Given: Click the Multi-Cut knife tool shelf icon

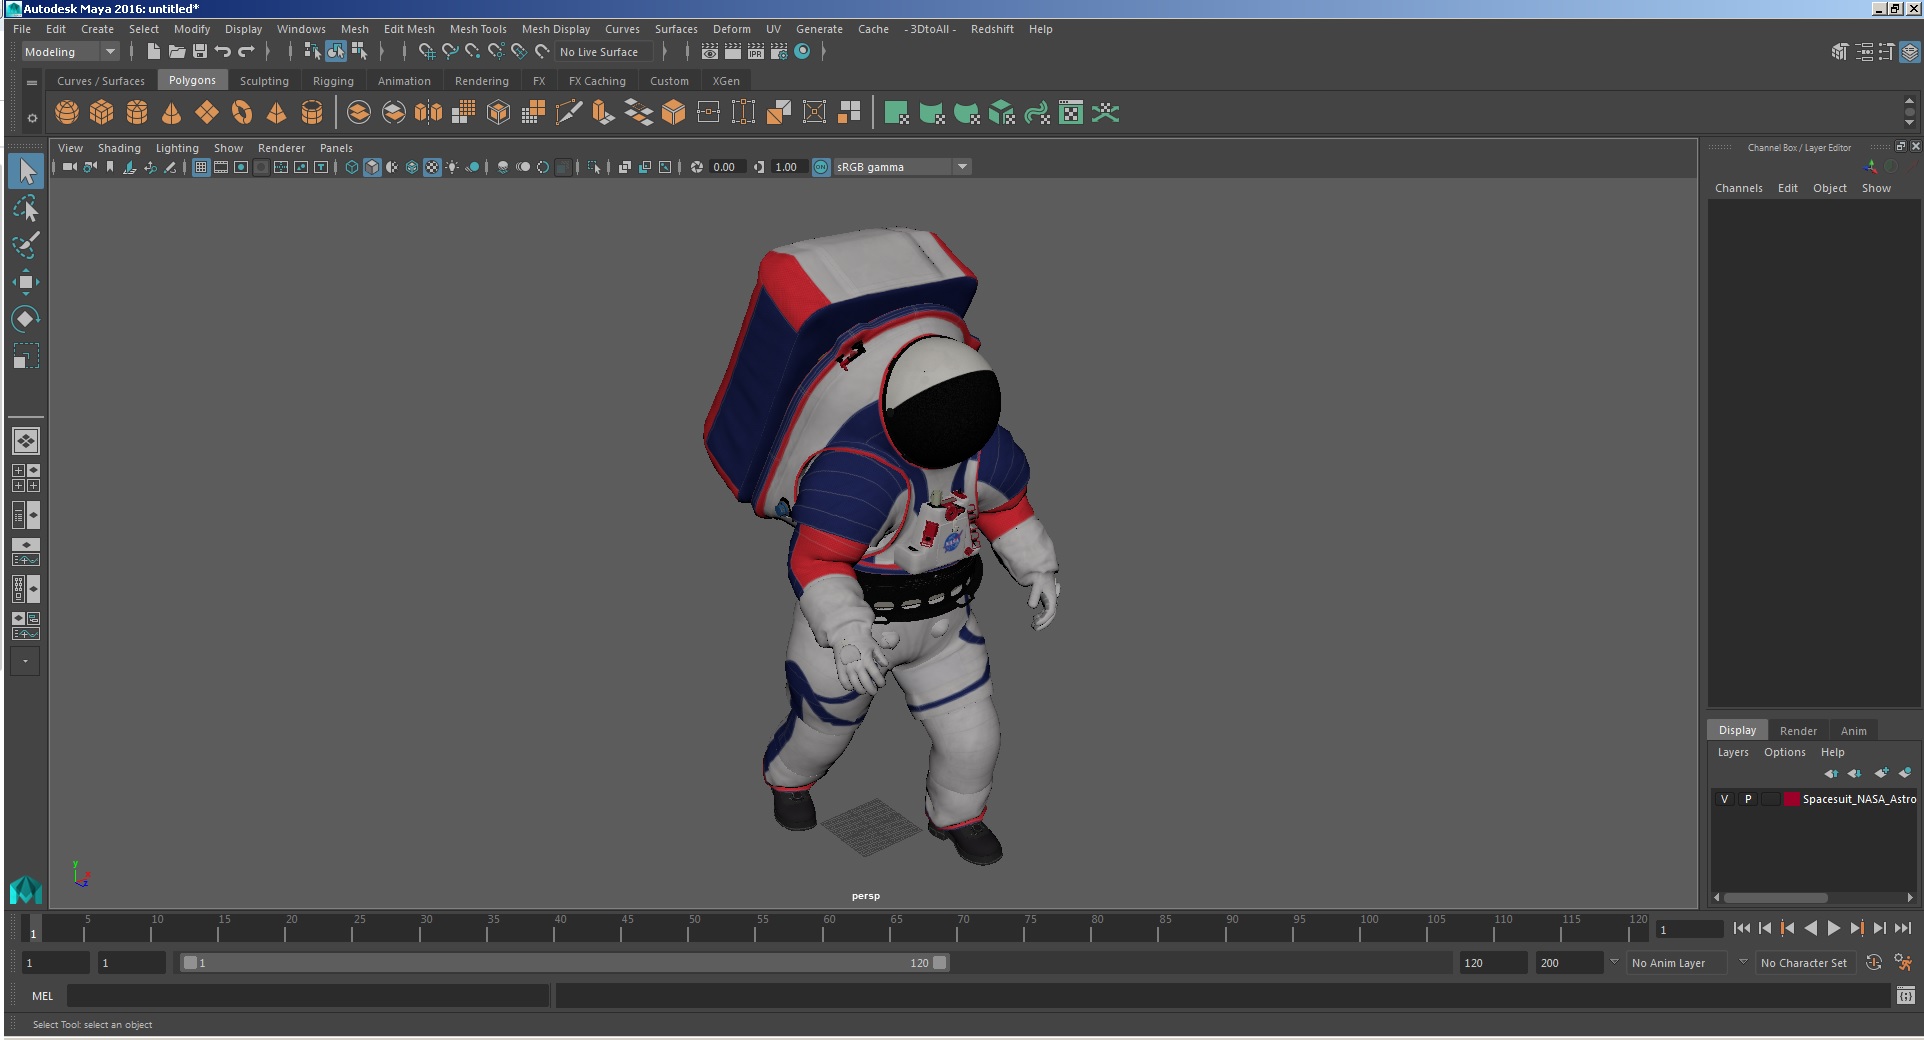Looking at the screenshot, I should pyautogui.click(x=568, y=113).
